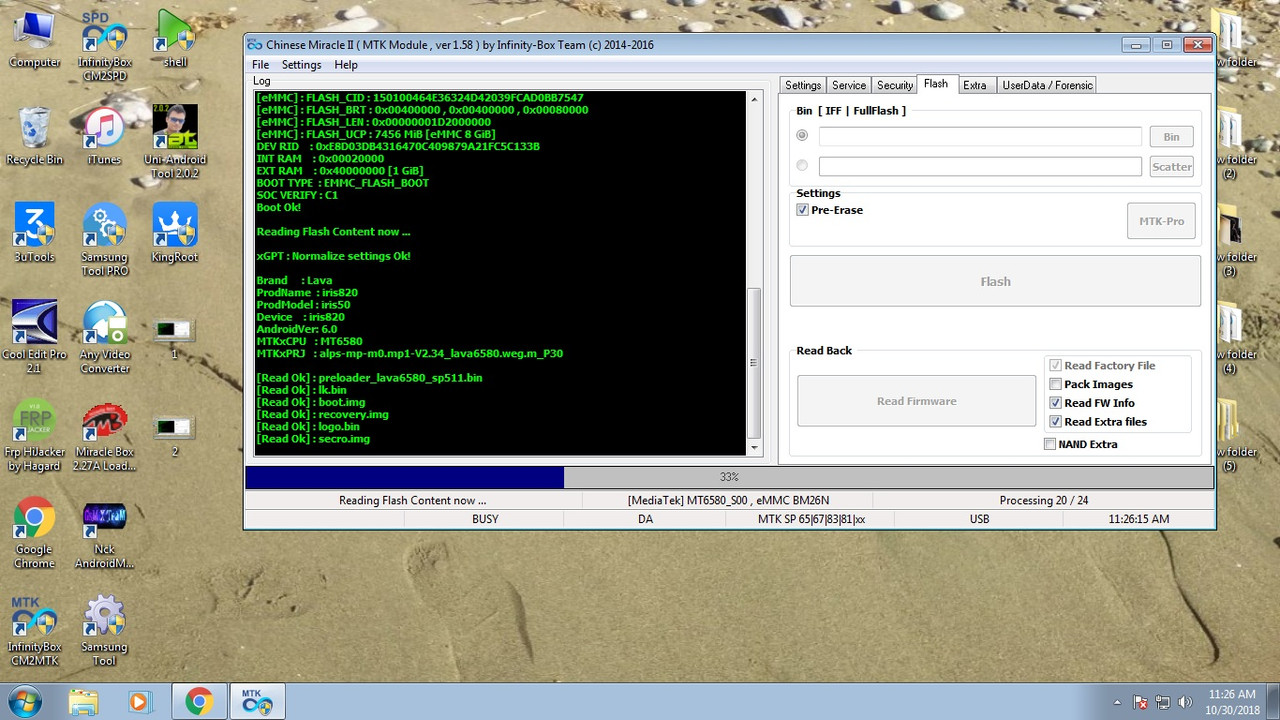Click log line 'MTKxCPU : MT6580'

pos(309,341)
